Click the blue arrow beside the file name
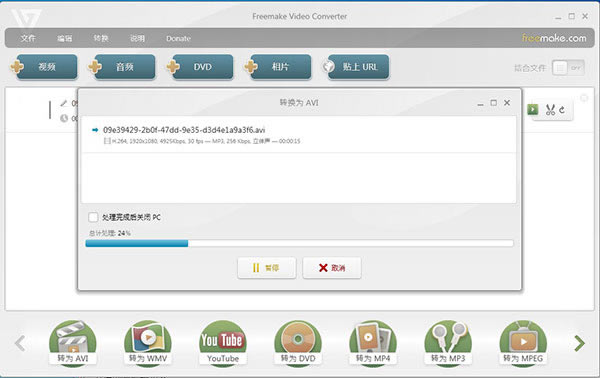 (95, 130)
